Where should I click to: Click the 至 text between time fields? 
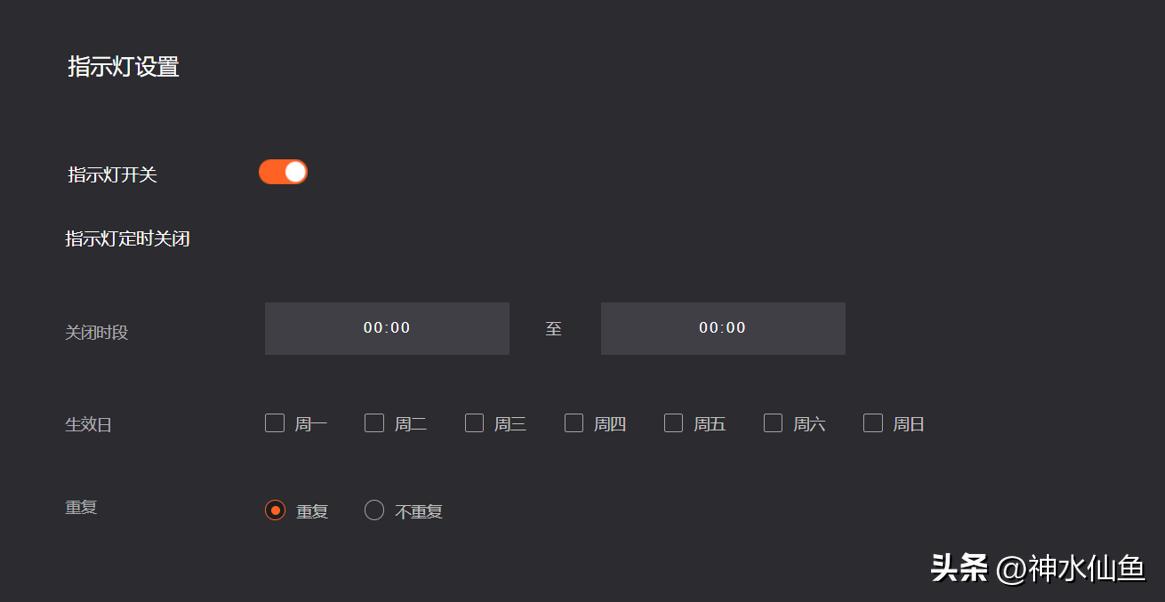[x=553, y=328]
